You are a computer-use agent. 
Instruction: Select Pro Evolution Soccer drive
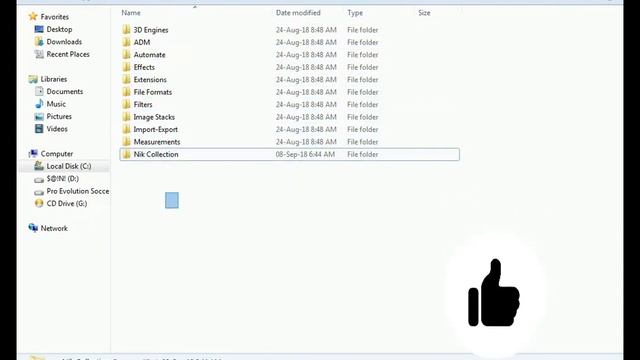[78, 191]
